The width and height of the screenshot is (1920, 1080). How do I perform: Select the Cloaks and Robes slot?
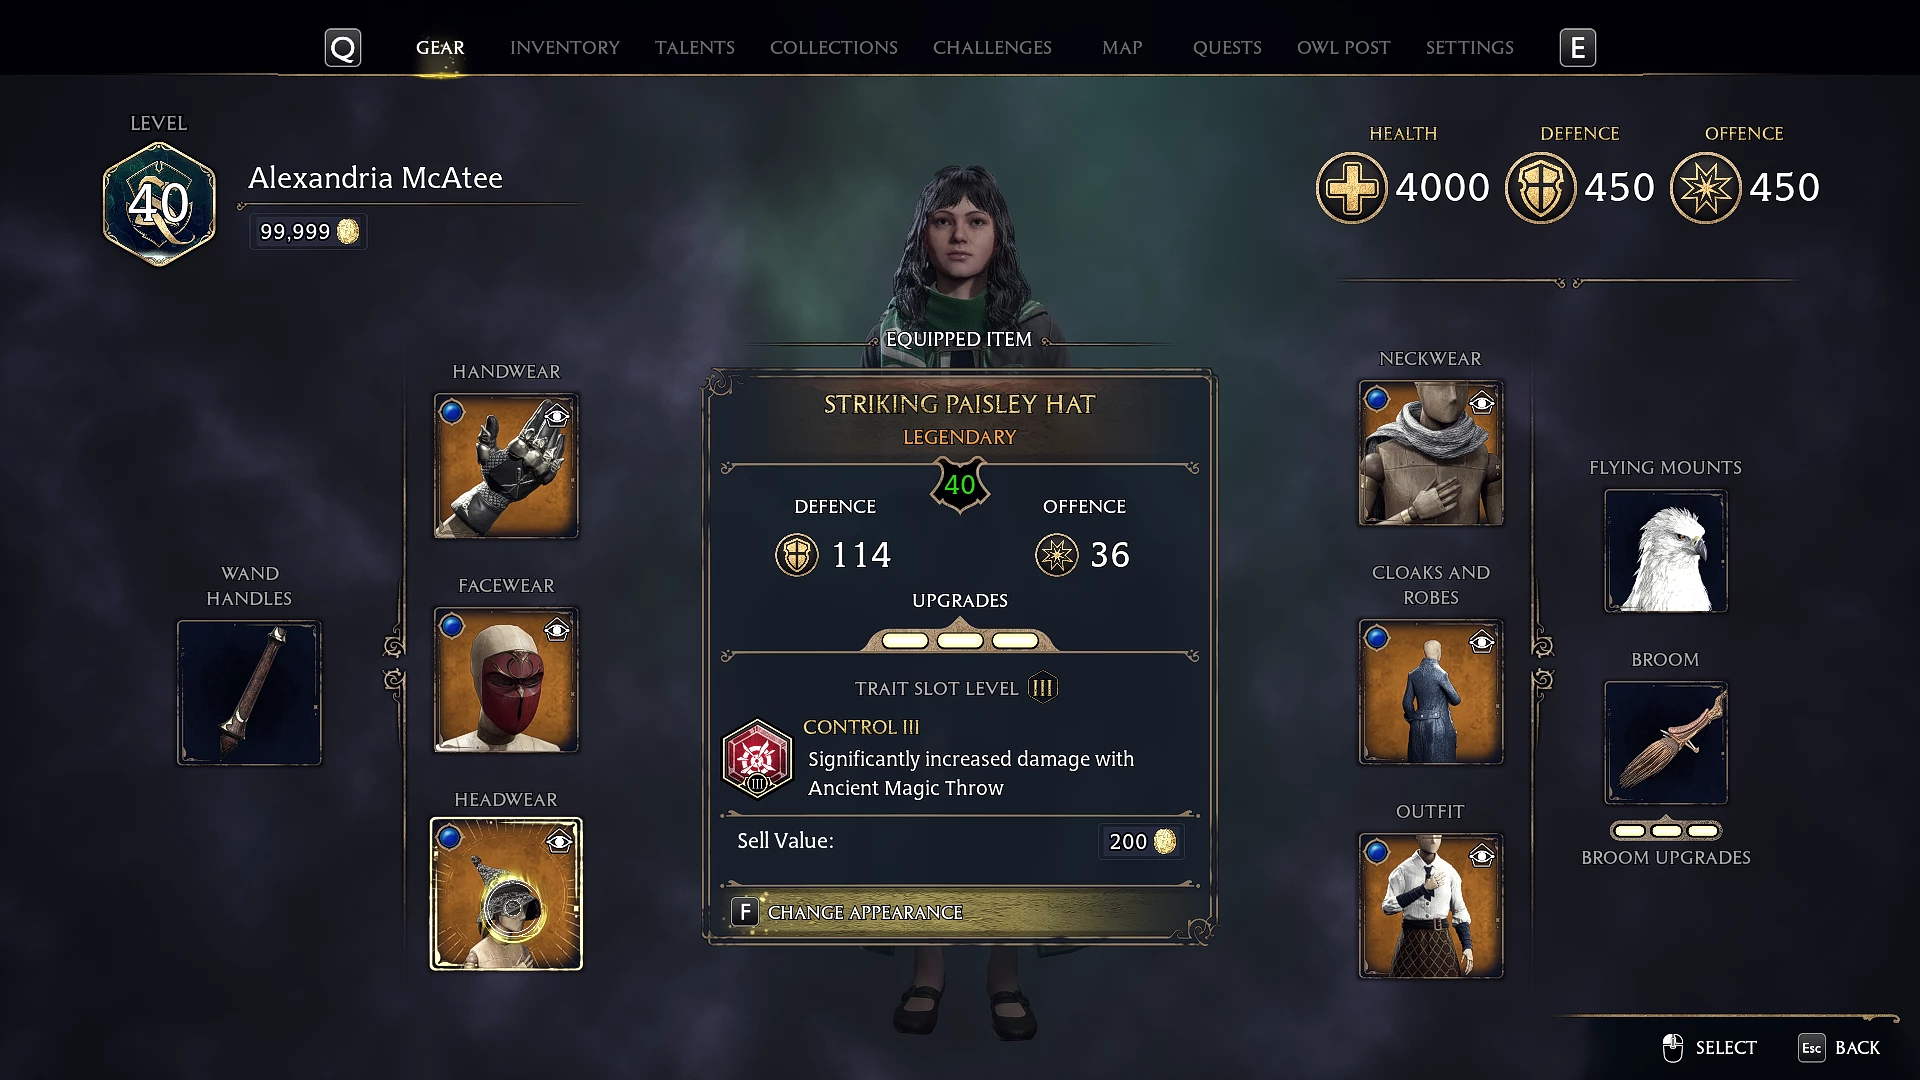tap(1431, 692)
